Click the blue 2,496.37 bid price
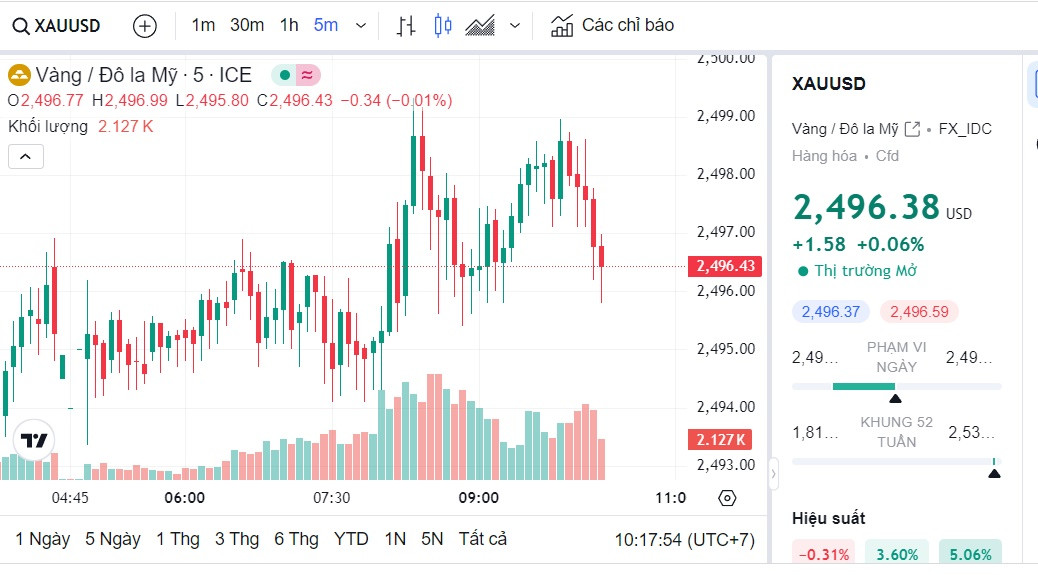Image resolution: width=1038 pixels, height=575 pixels. tap(831, 312)
